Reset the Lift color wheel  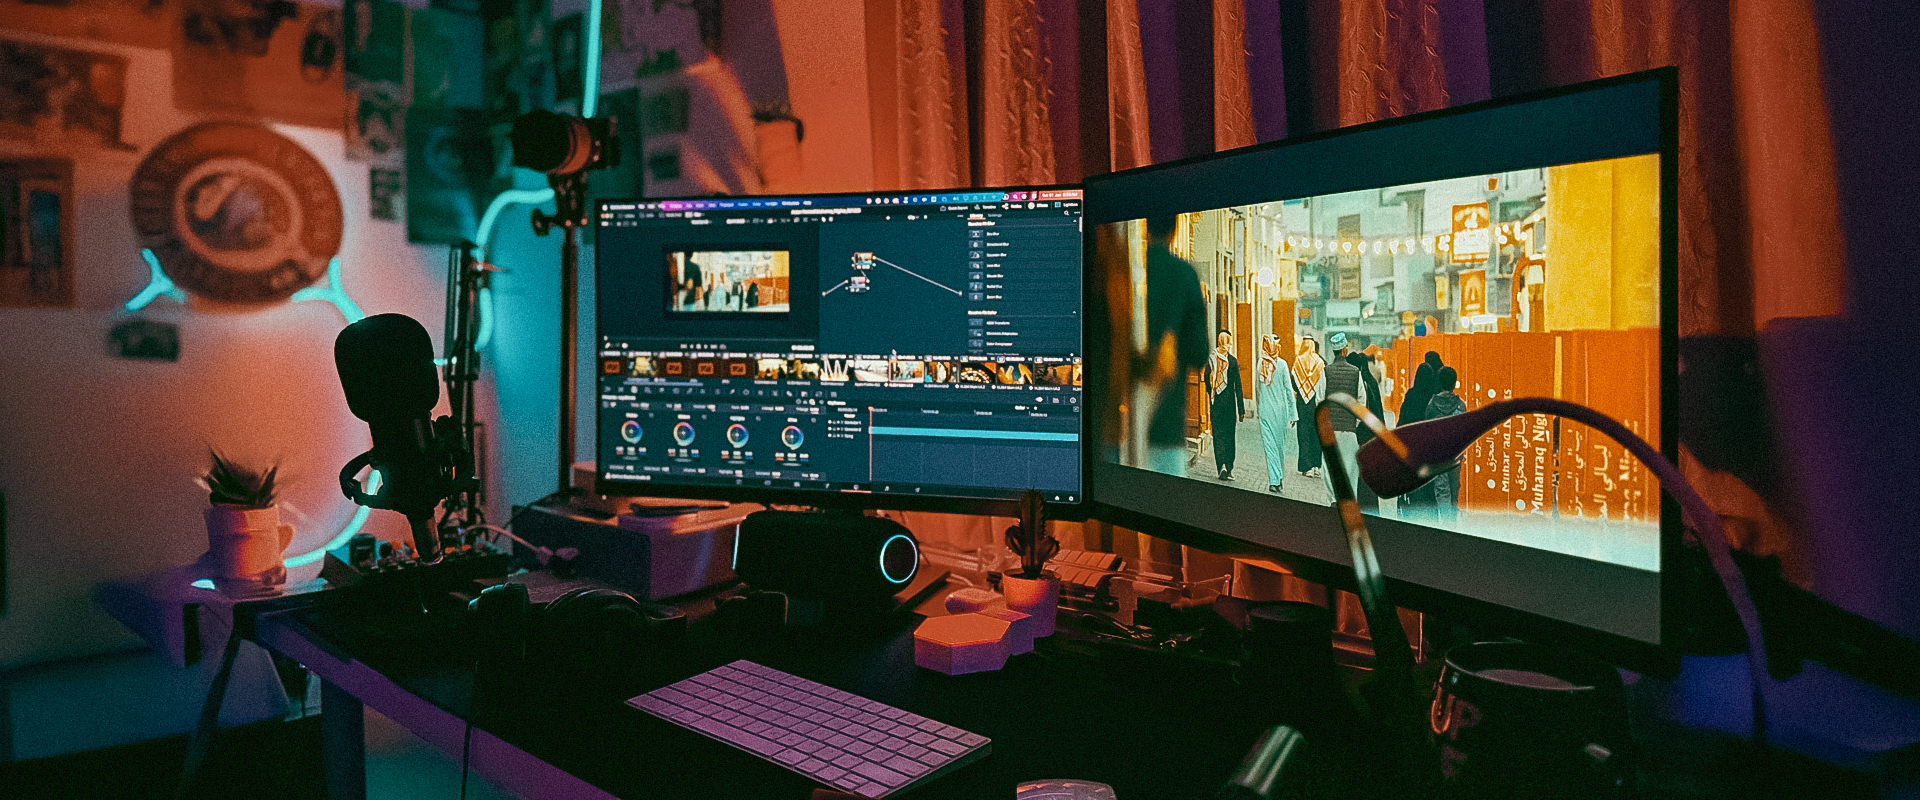coord(651,415)
